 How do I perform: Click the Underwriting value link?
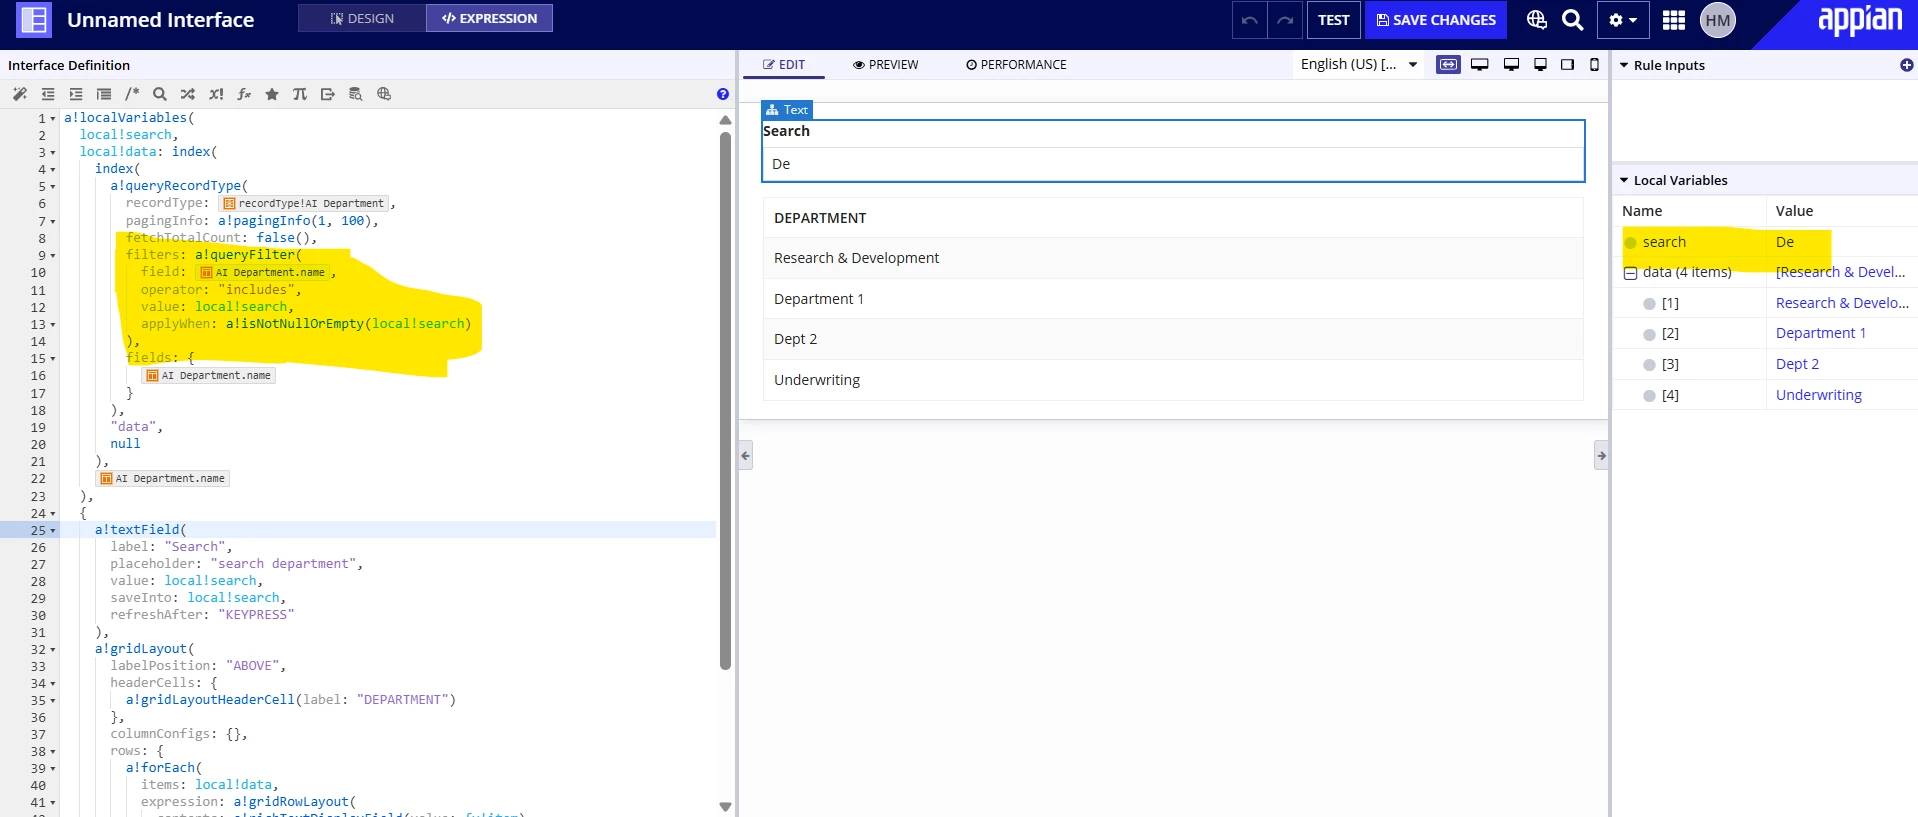coord(1818,395)
